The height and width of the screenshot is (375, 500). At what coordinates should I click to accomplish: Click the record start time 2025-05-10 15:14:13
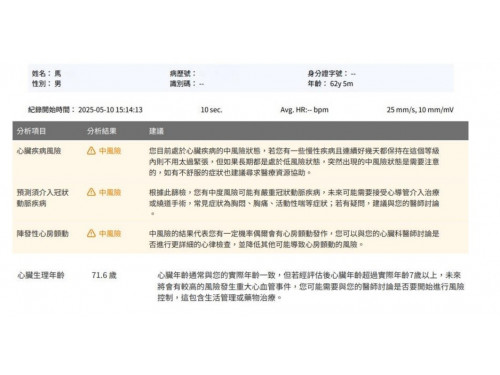point(110,110)
